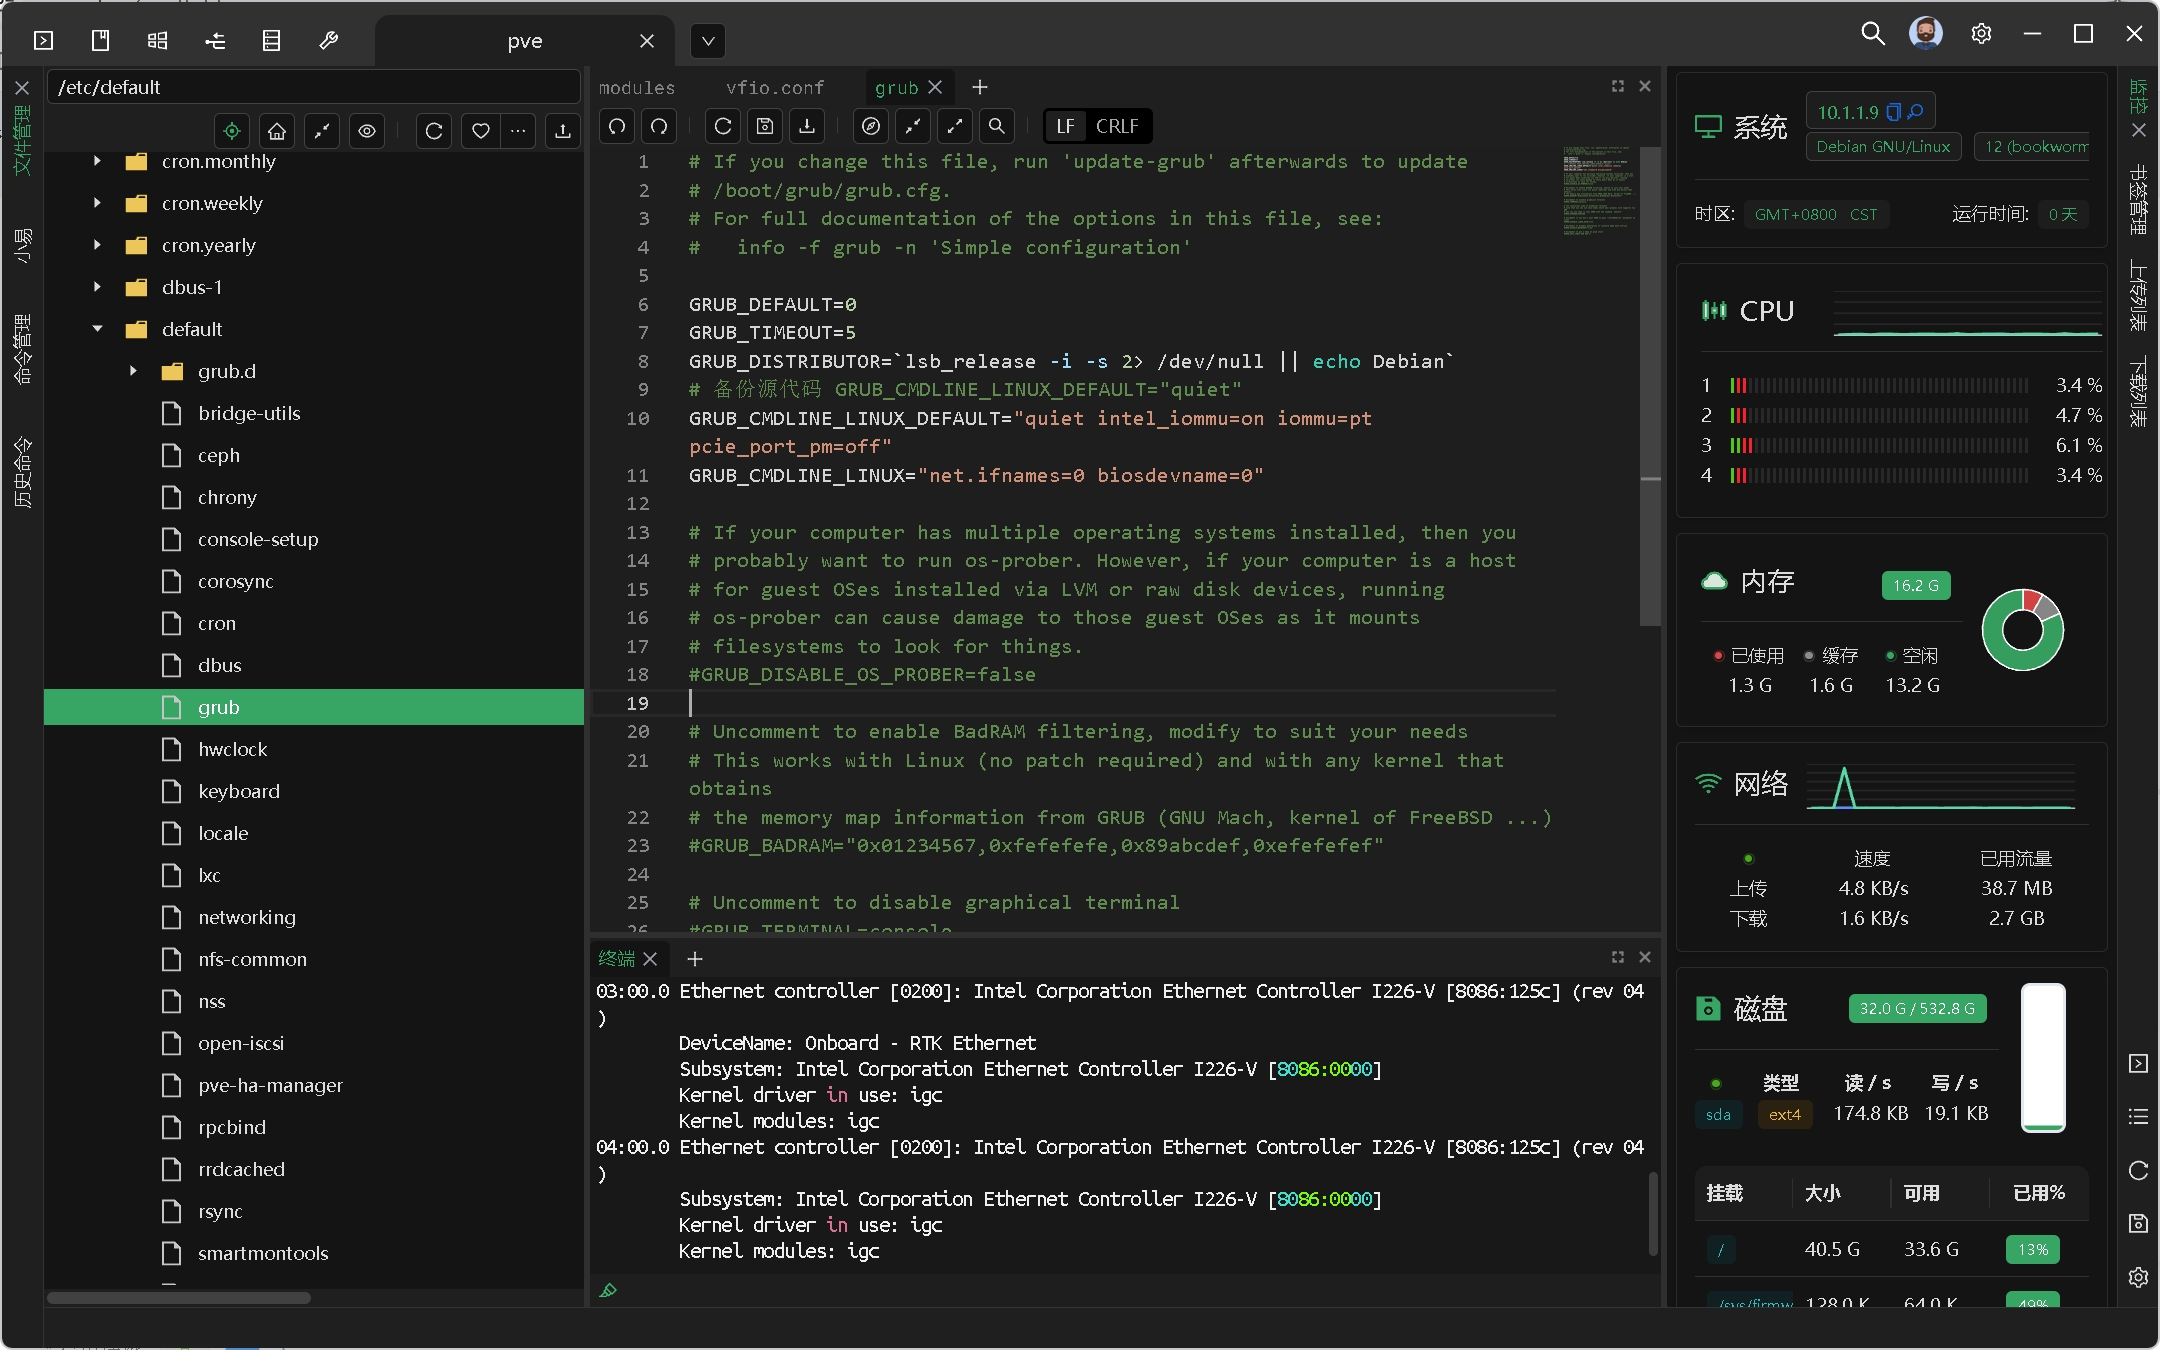Click the search icon in editor toolbar
Viewport: 2160px width, 1350px height.
tap(996, 126)
